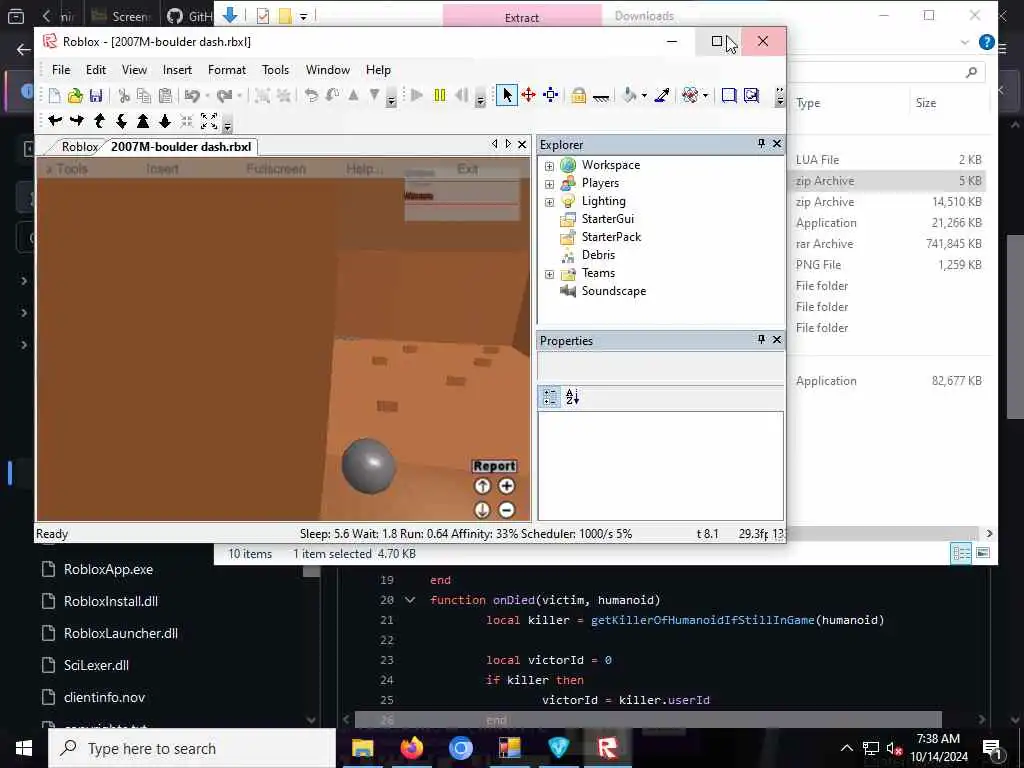Click the Group parts icon

click(262, 96)
